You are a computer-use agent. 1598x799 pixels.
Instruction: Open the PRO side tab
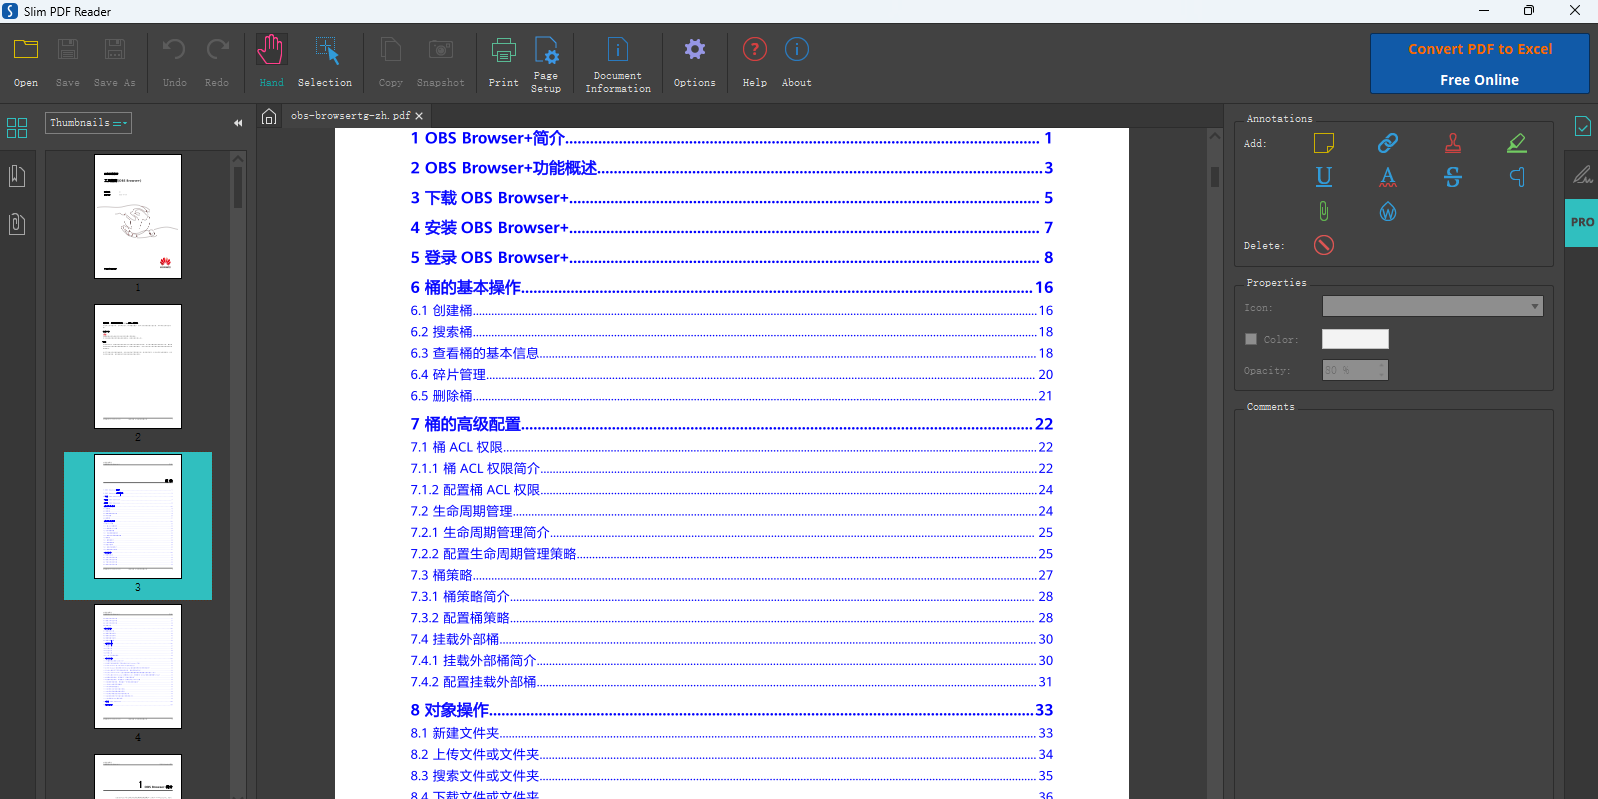tap(1581, 222)
